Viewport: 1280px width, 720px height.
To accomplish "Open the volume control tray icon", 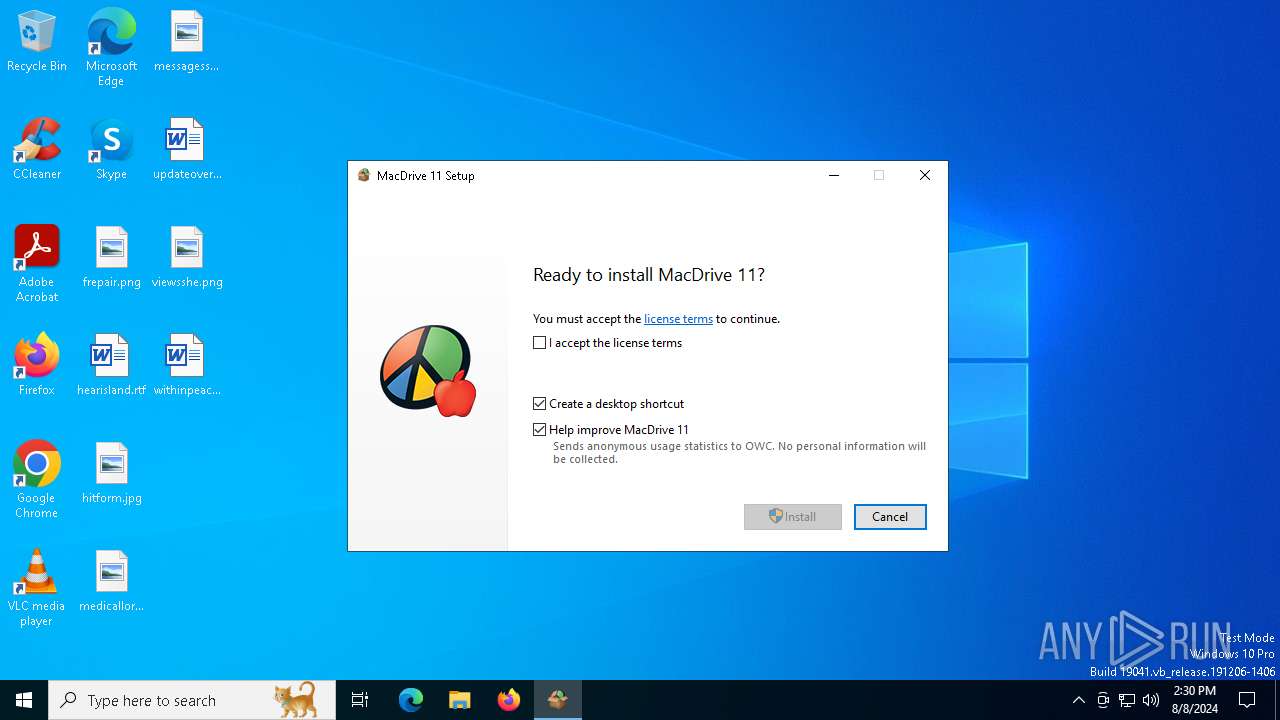I will click(1151, 700).
